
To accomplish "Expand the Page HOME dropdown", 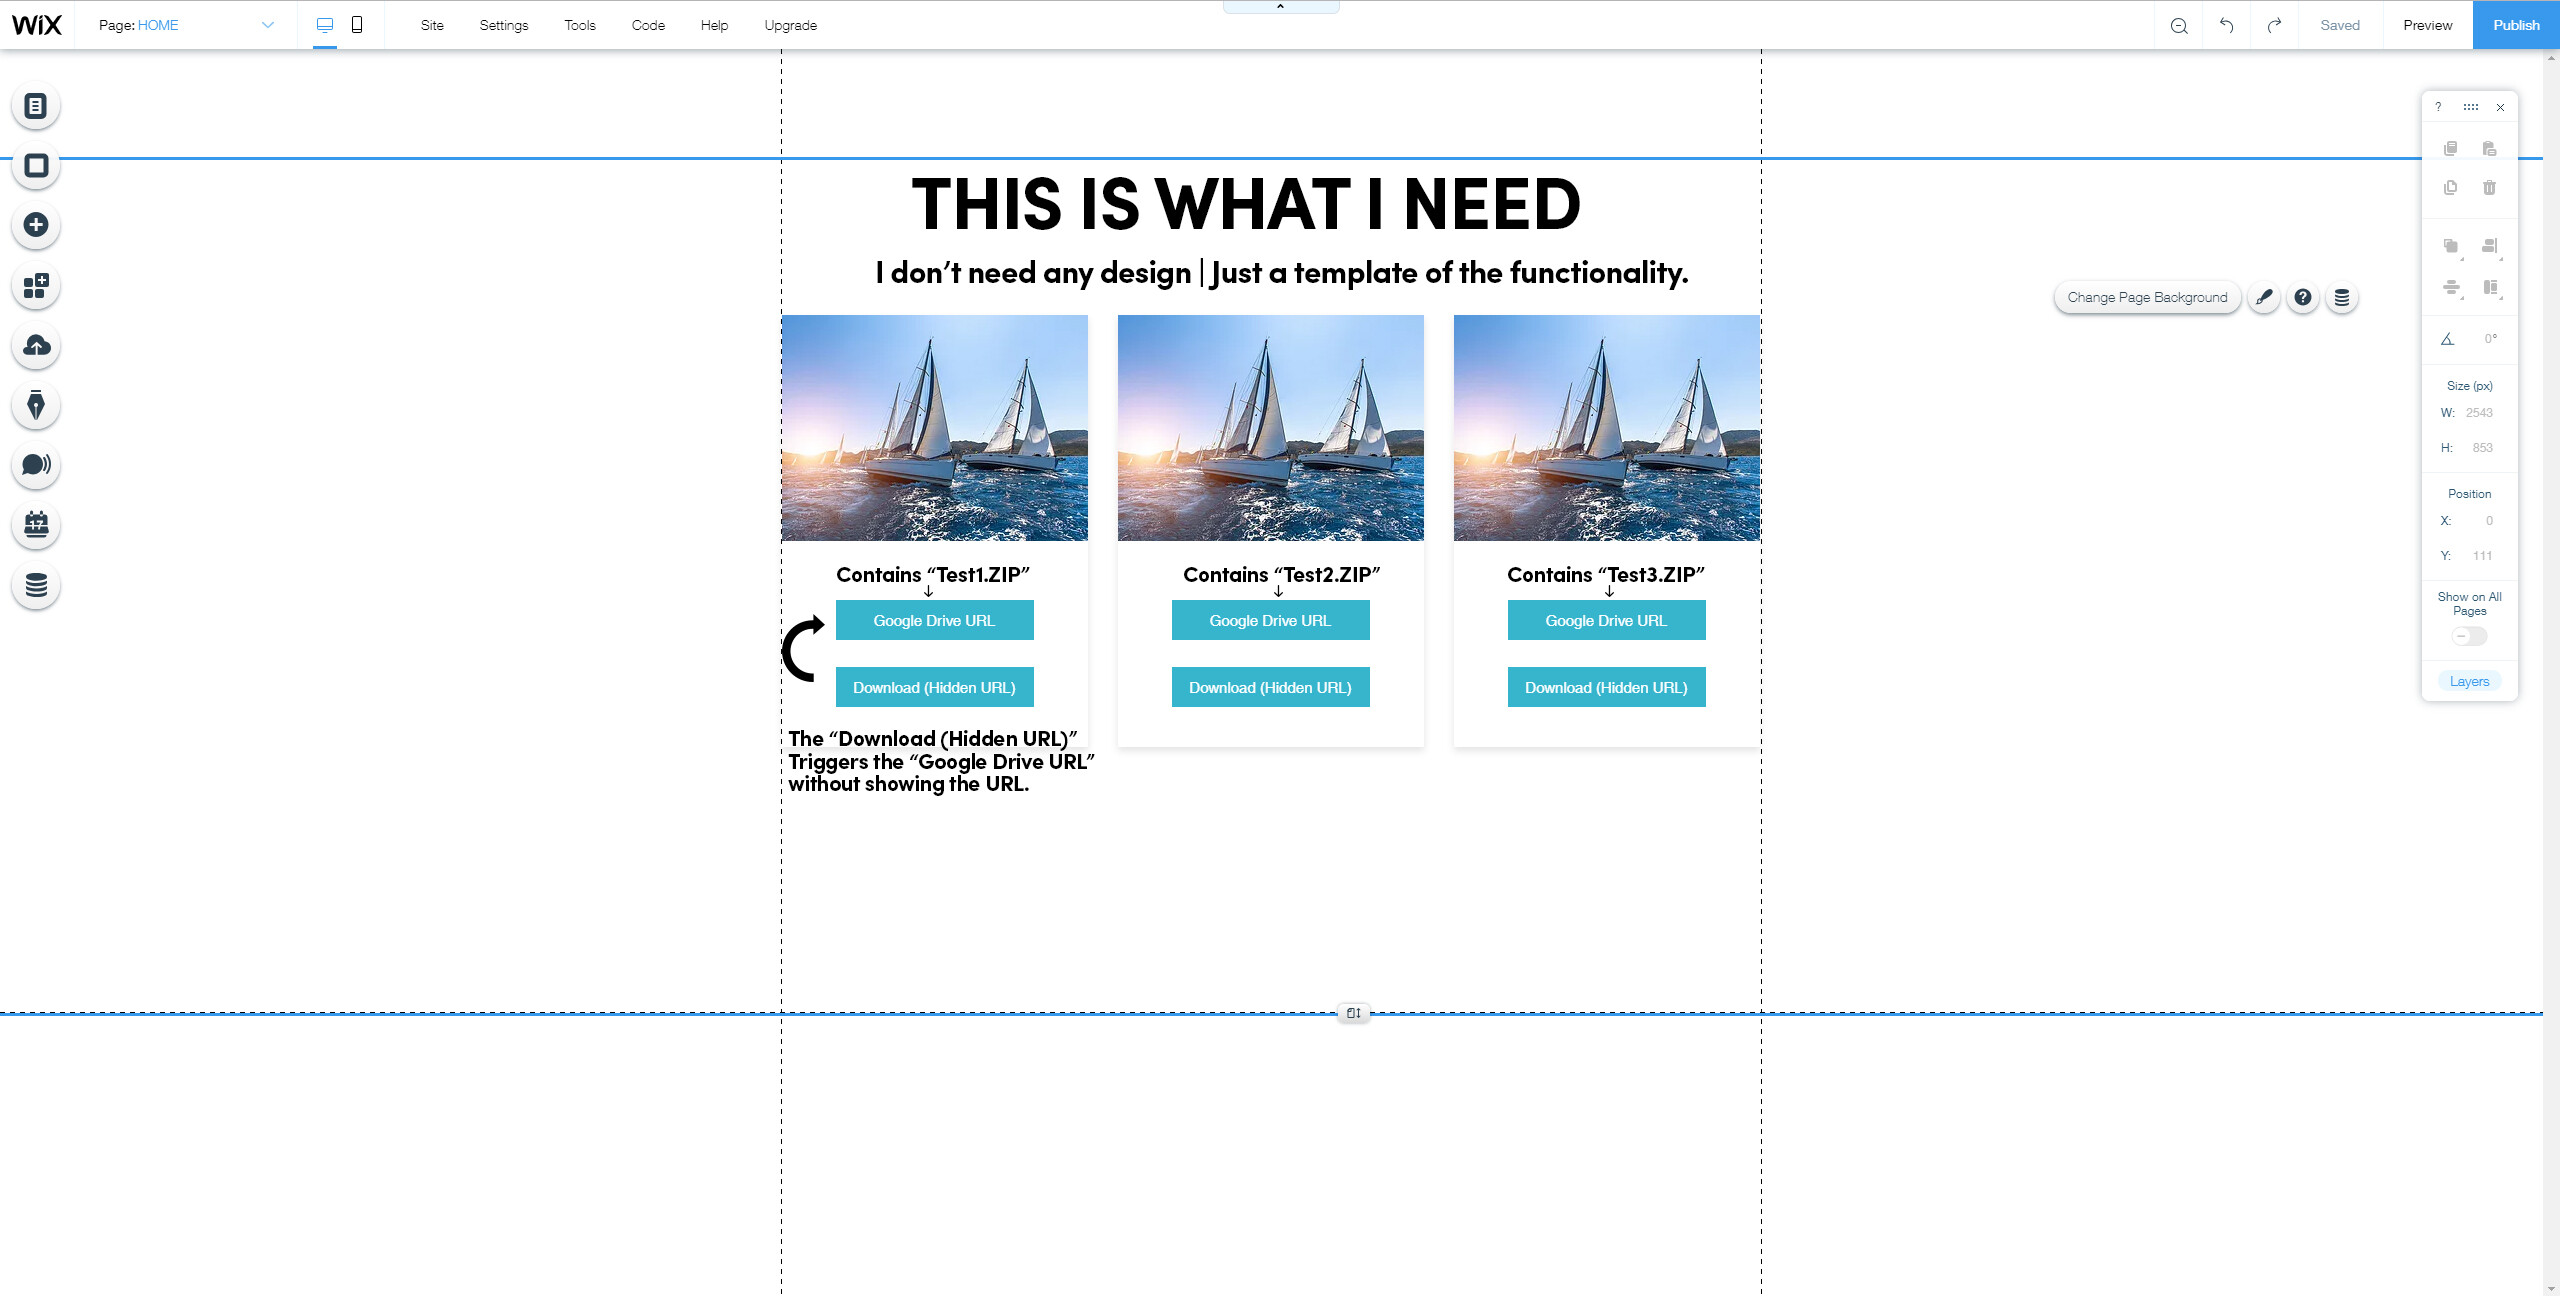I will point(268,25).
